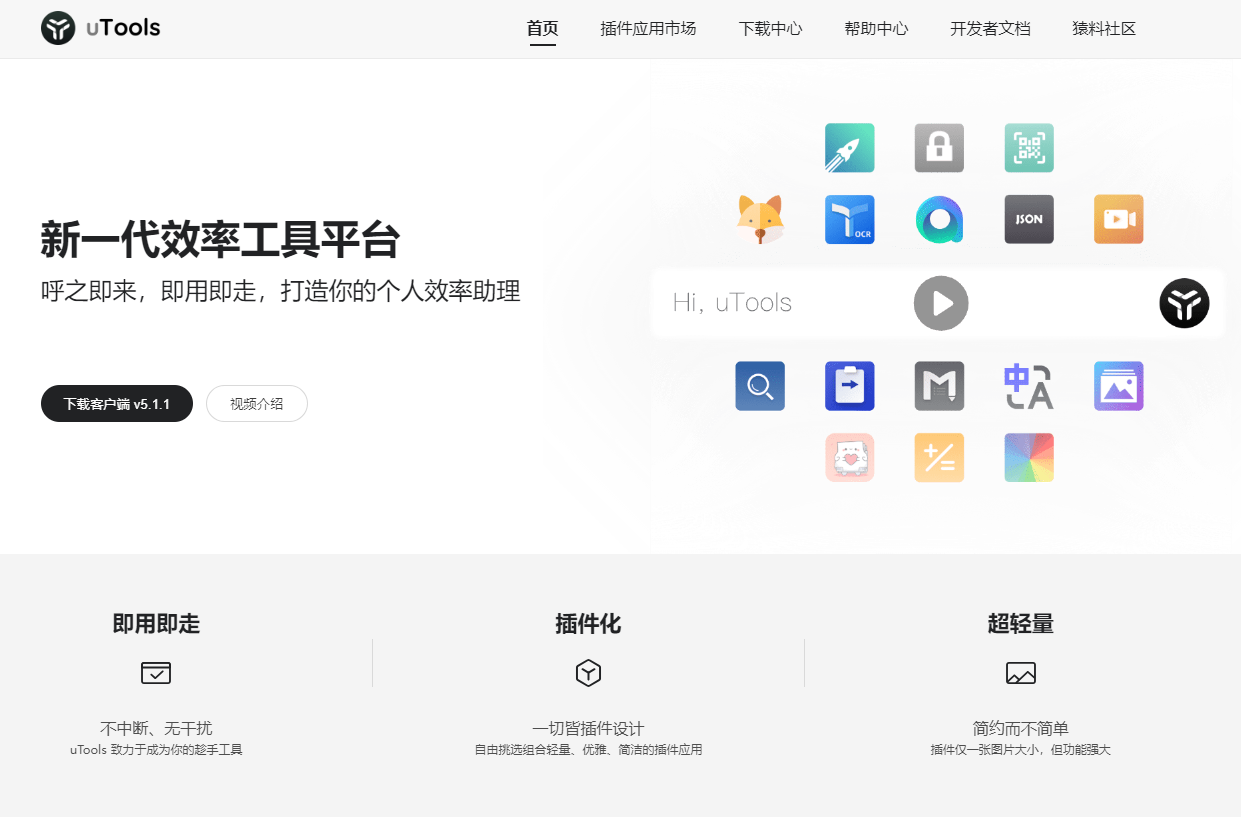The height and width of the screenshot is (820, 1241).
Task: Click the 即用即走 heading
Action: click(156, 624)
